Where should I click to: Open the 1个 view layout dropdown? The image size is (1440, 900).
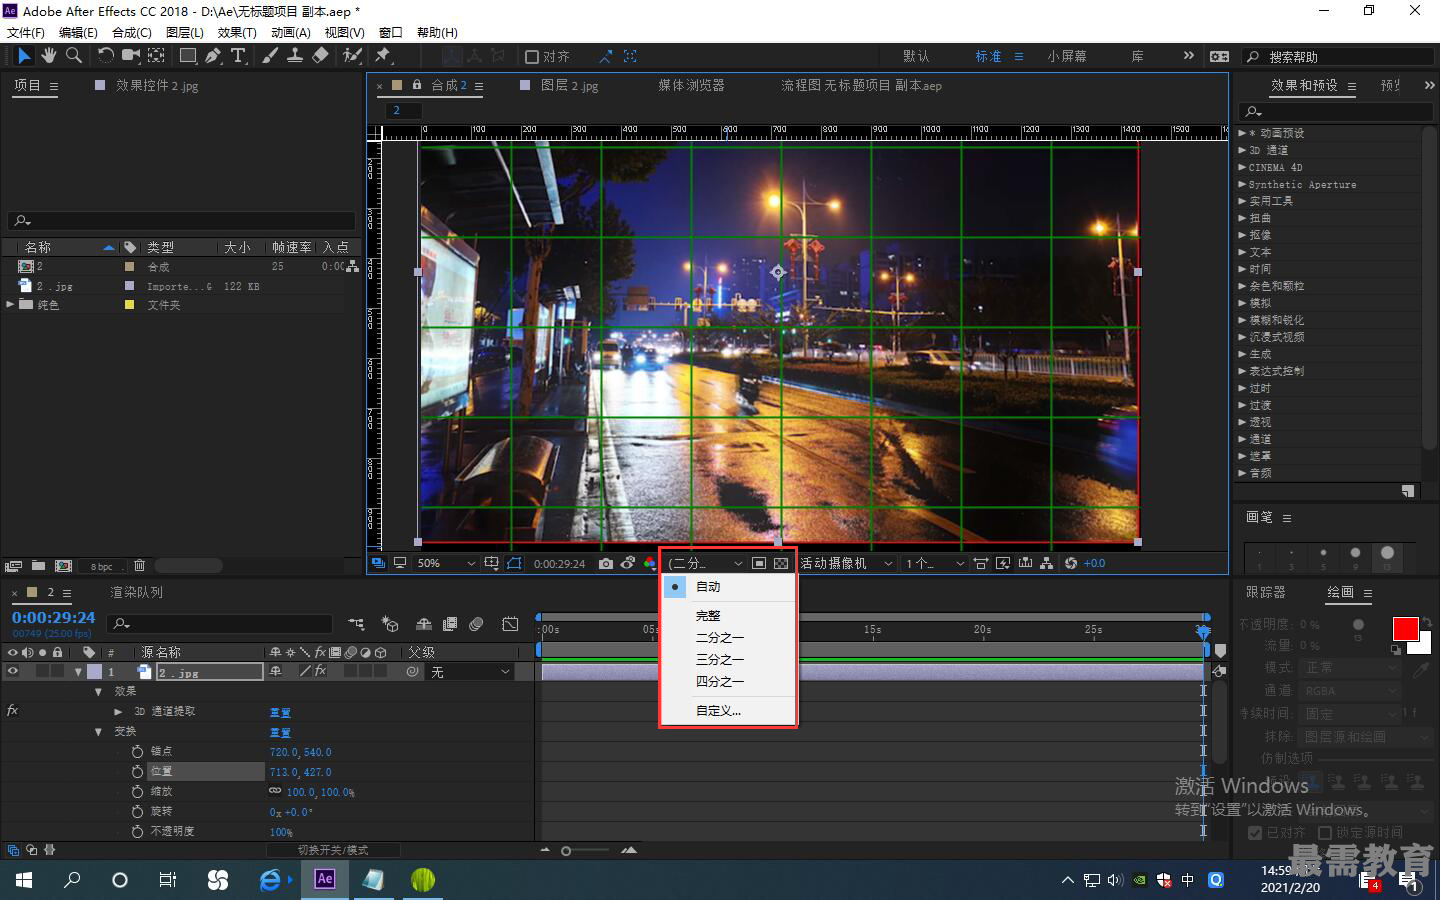pyautogui.click(x=934, y=563)
